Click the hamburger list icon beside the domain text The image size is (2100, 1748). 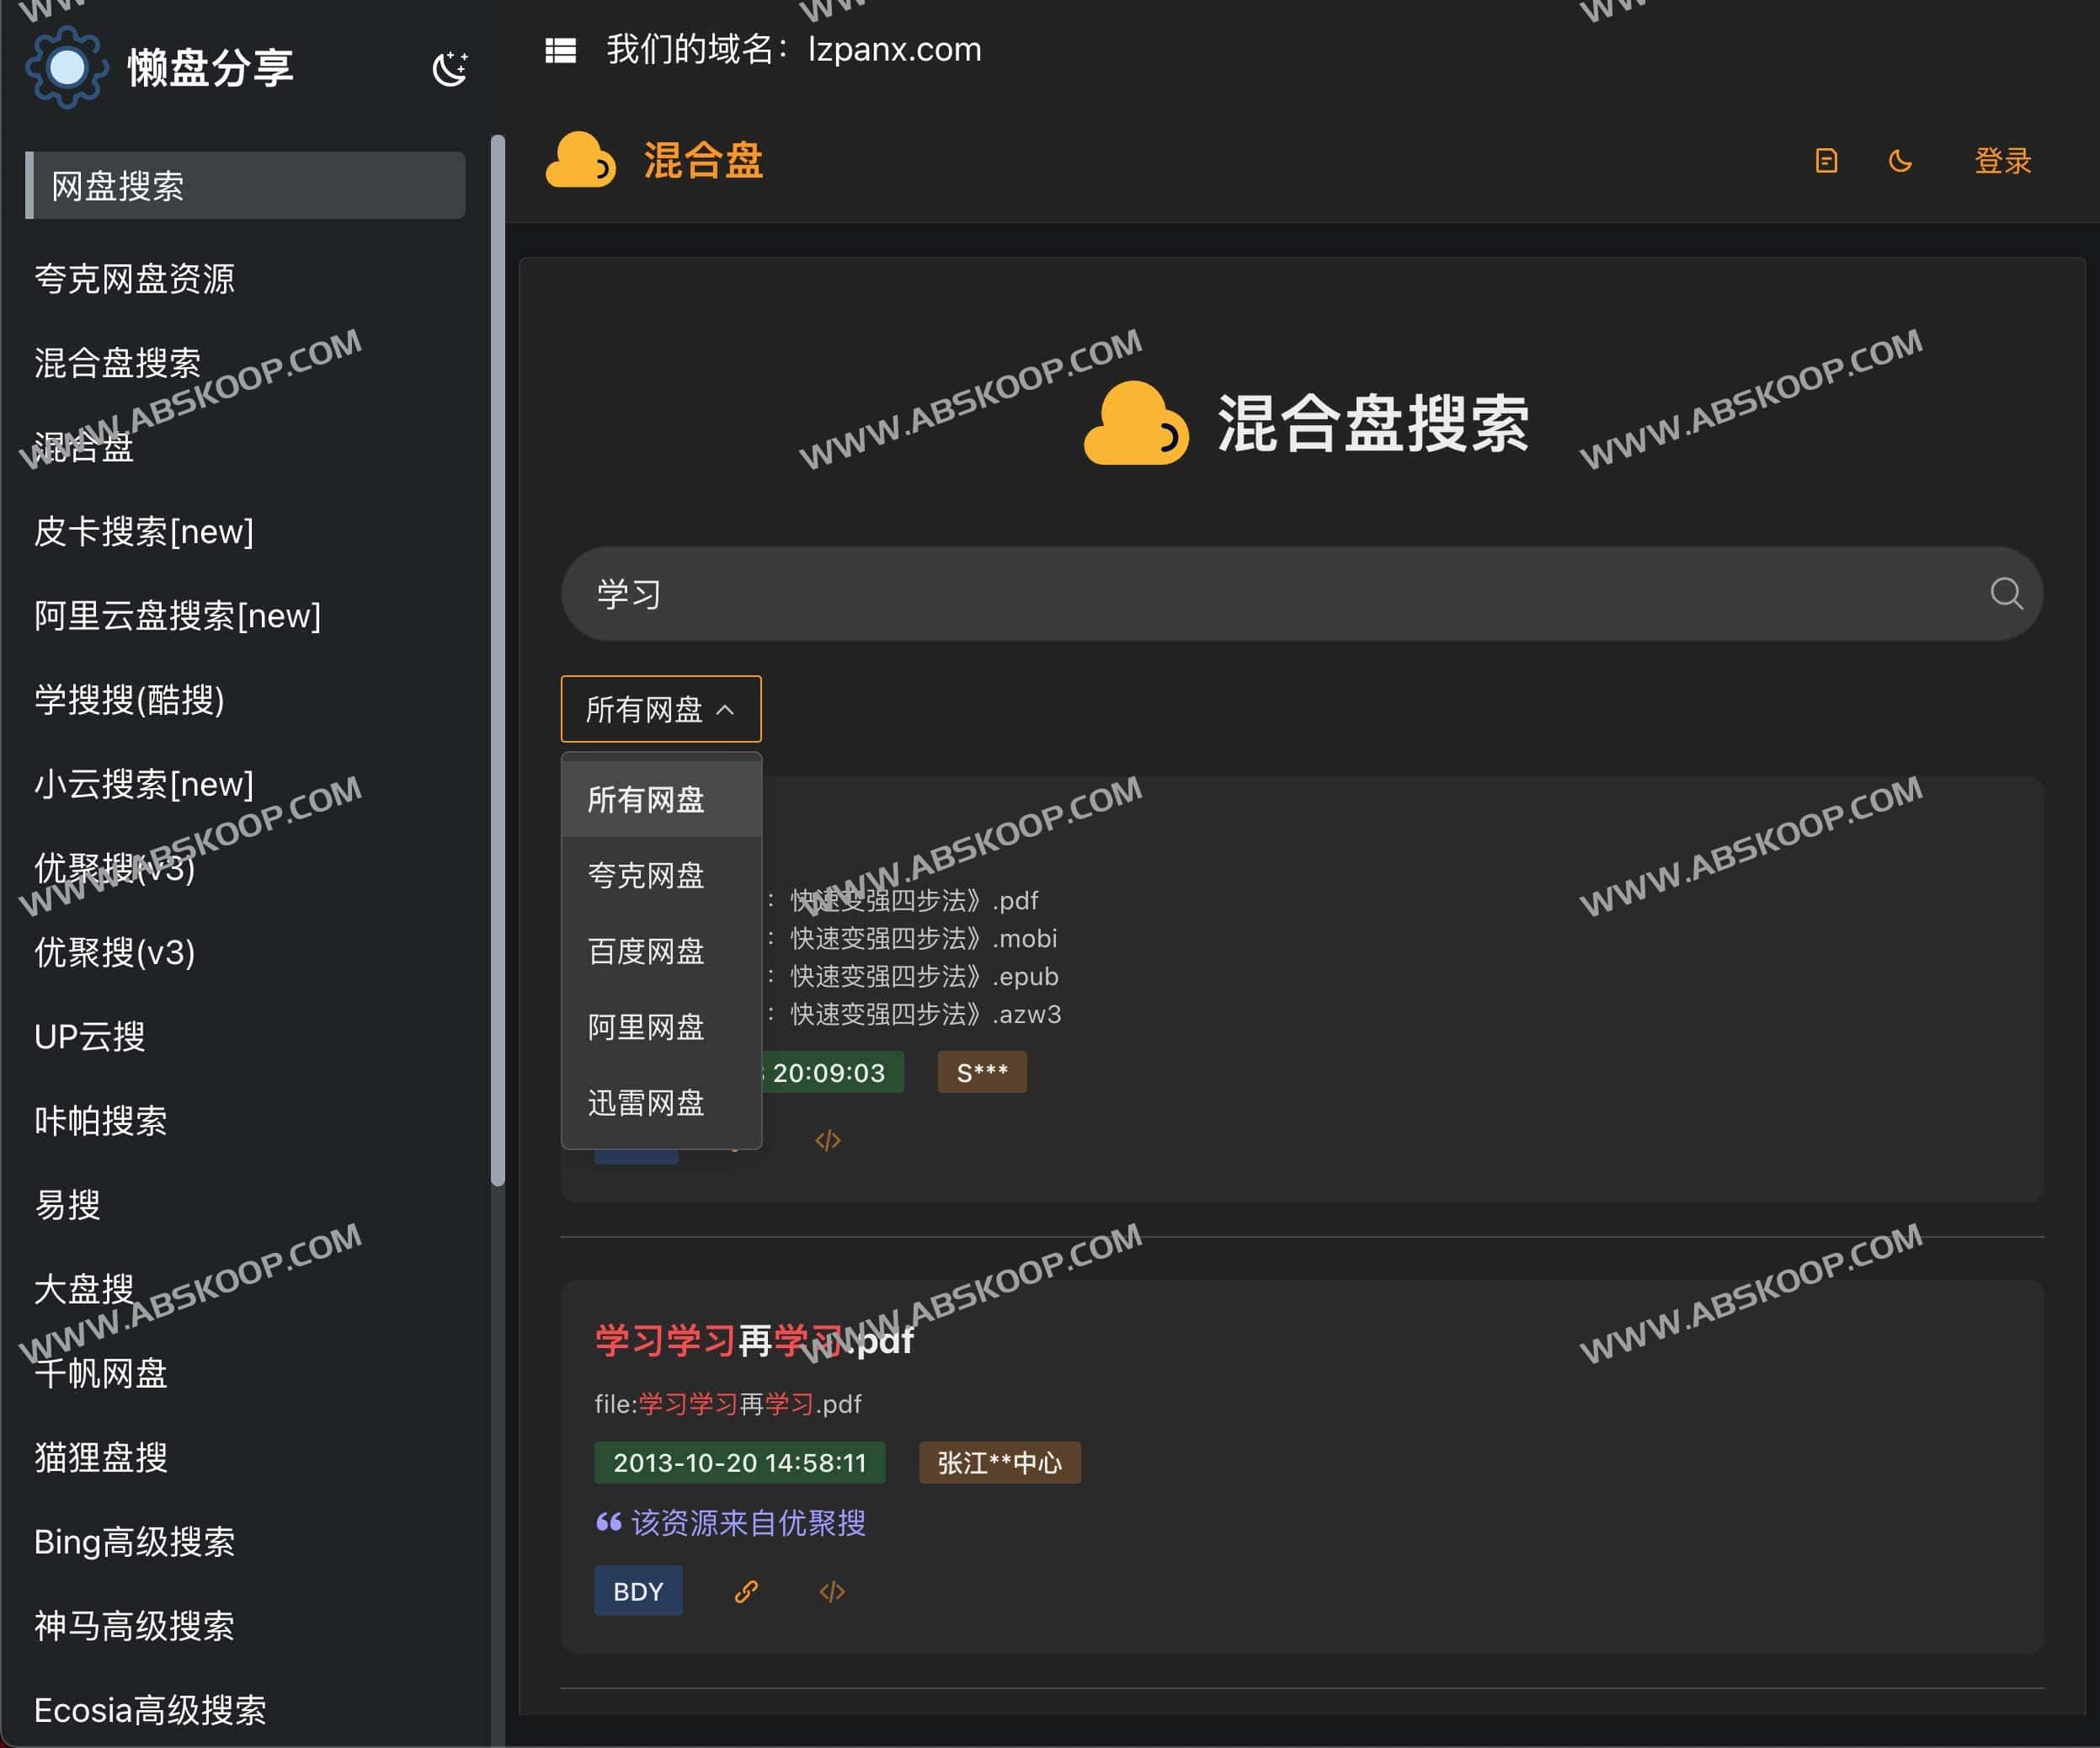point(561,49)
